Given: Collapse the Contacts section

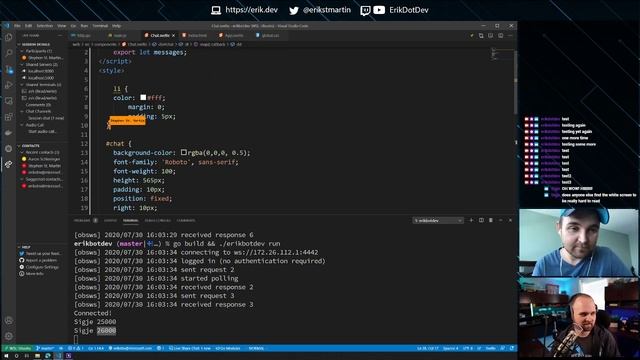Looking at the screenshot, I should pyautogui.click(x=29, y=146).
